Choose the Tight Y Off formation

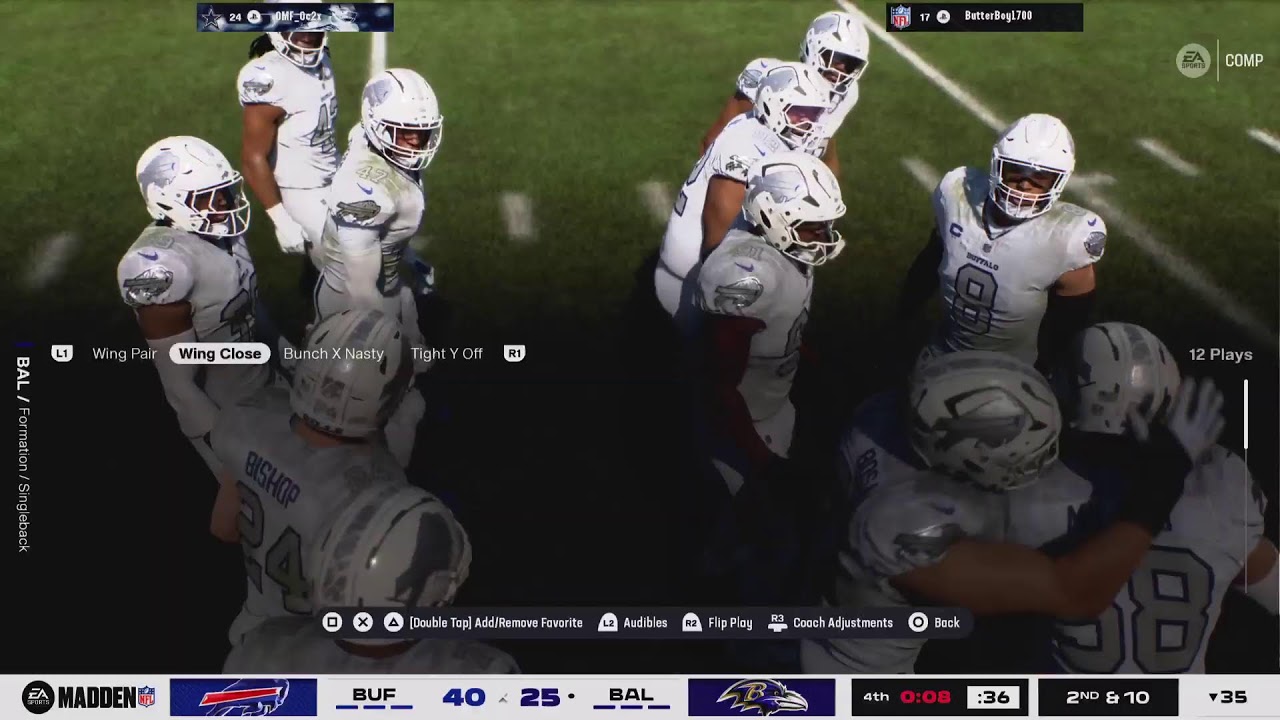tap(446, 353)
